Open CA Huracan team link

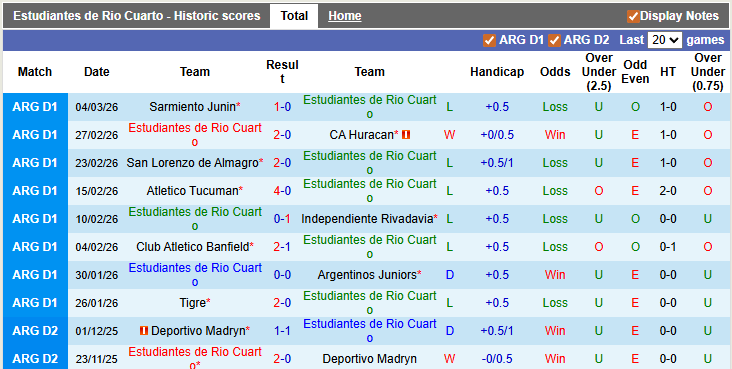click(x=362, y=135)
